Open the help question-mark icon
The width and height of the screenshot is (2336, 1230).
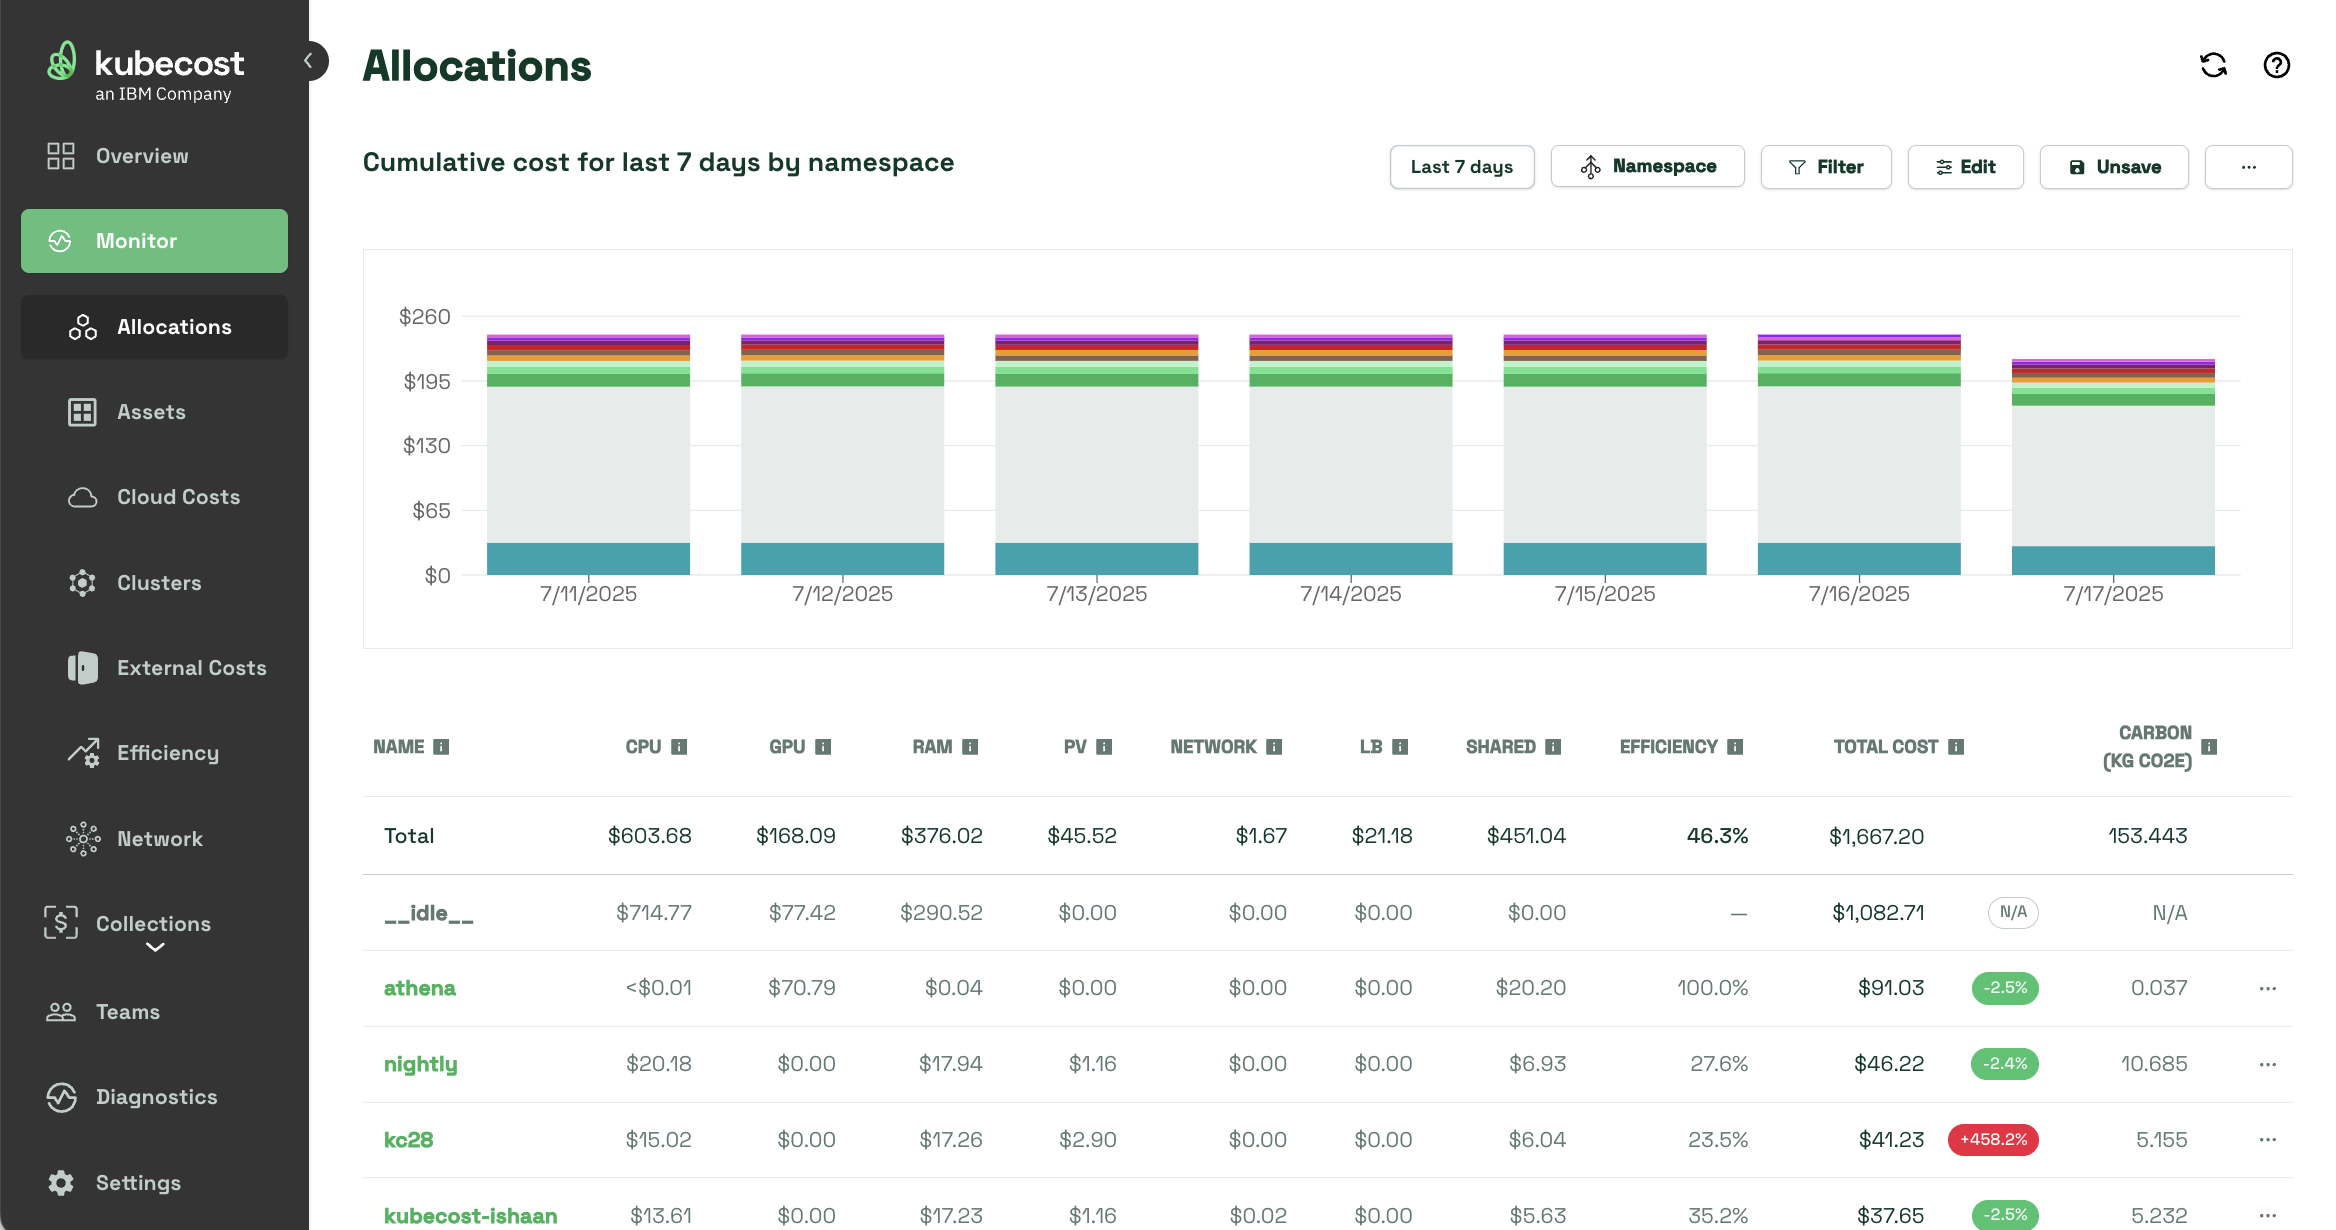(2276, 66)
